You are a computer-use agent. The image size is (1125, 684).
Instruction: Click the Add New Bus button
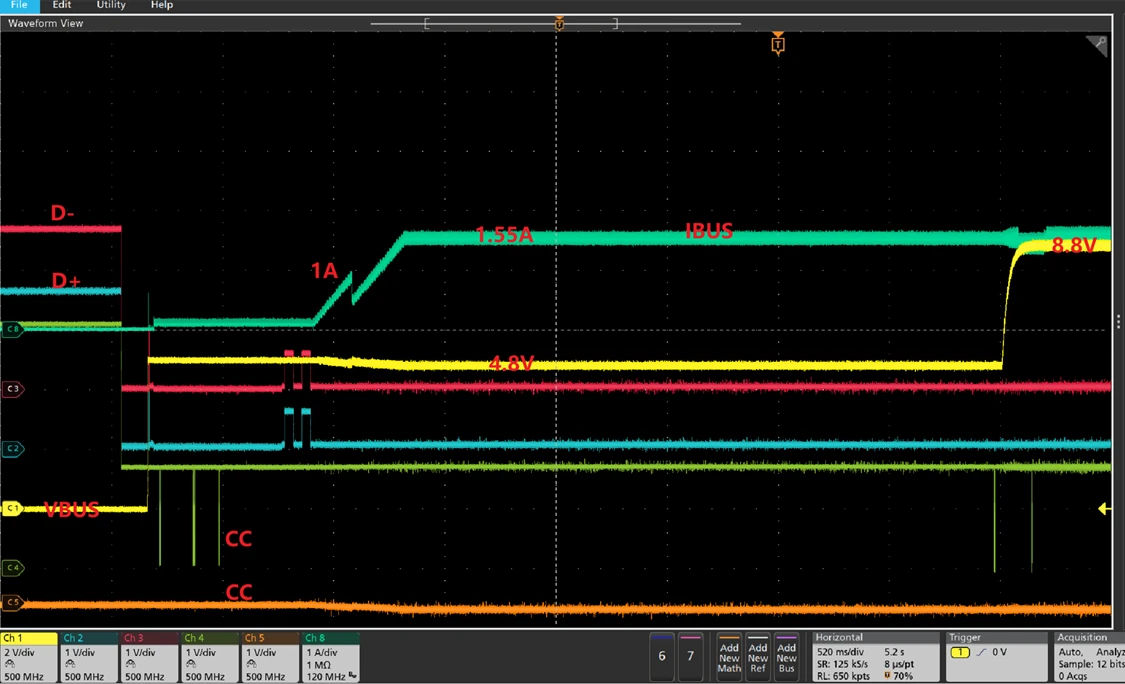click(787, 656)
